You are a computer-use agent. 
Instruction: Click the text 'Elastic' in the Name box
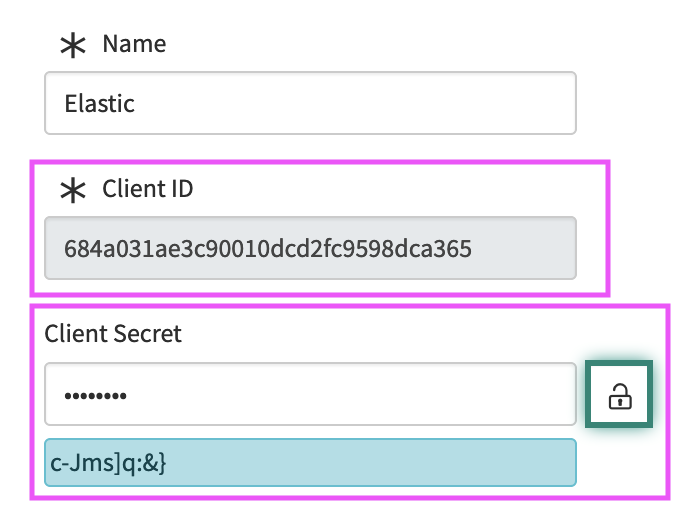point(99,103)
